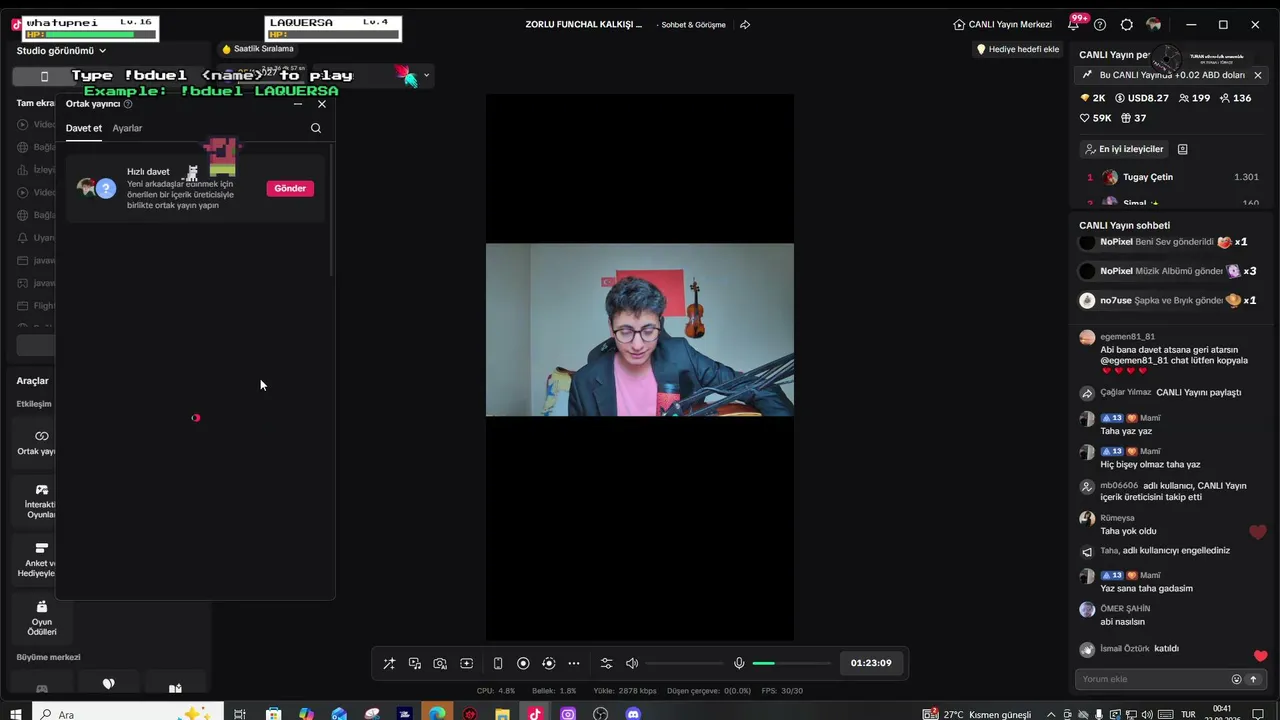Click the heart beside İsmail Öztürk katıldı

[x=1260, y=656]
